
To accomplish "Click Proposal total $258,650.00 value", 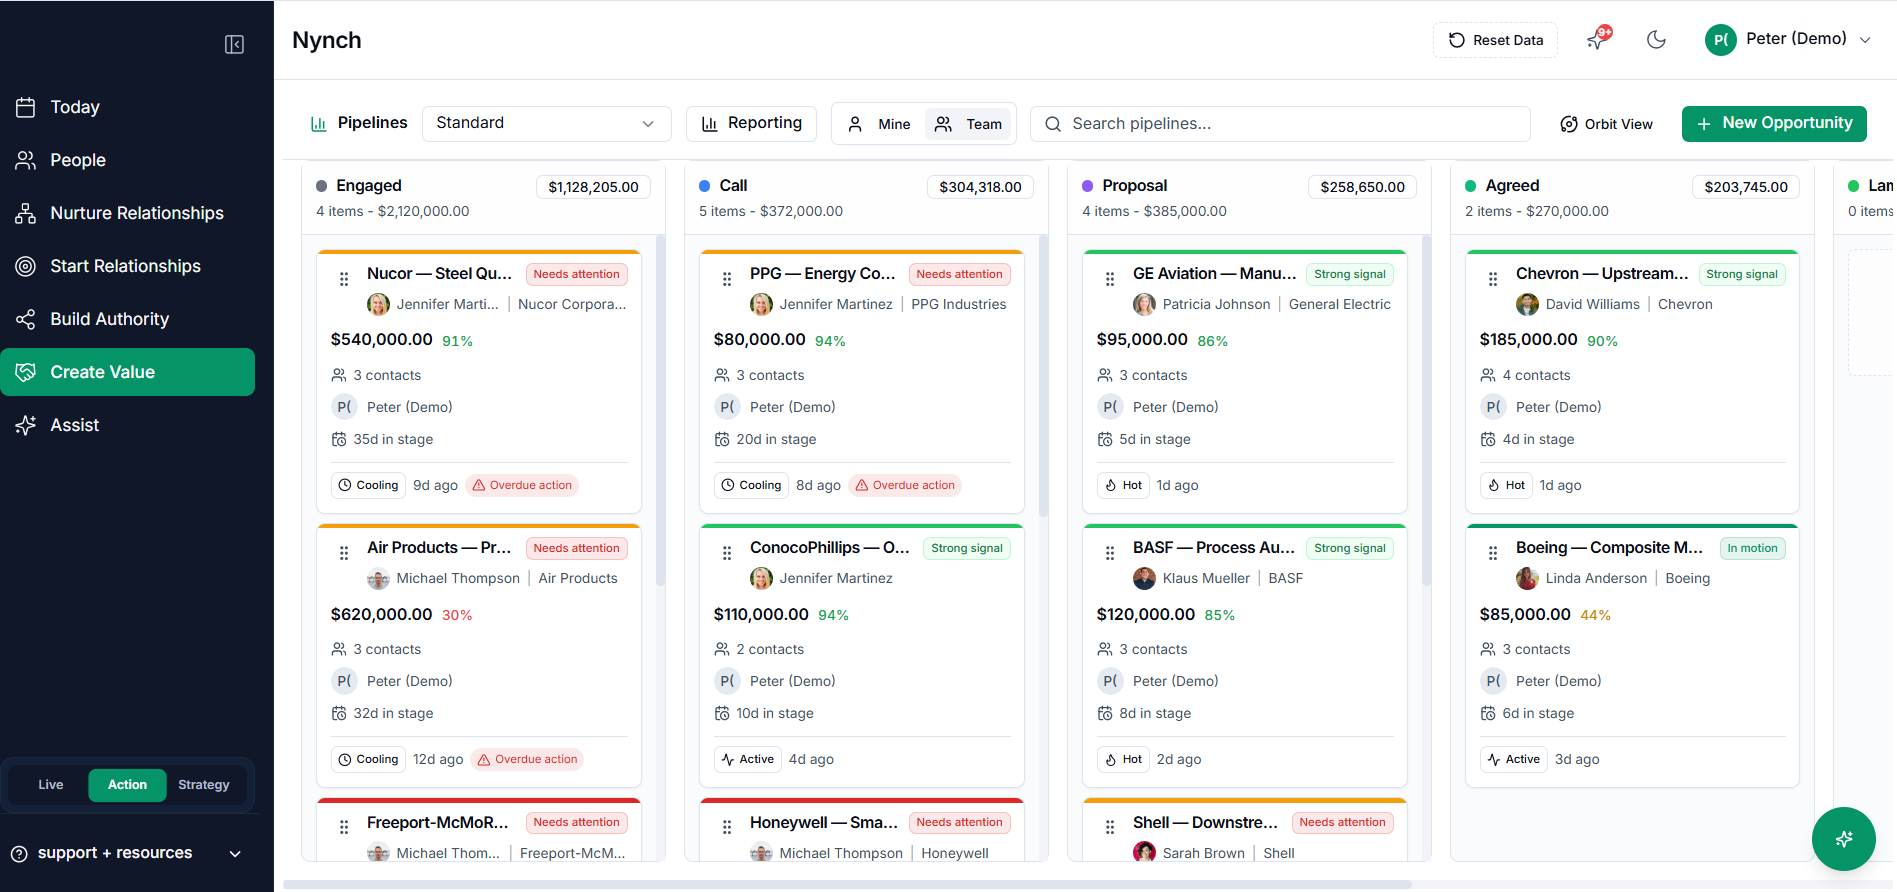I will 1362,187.
